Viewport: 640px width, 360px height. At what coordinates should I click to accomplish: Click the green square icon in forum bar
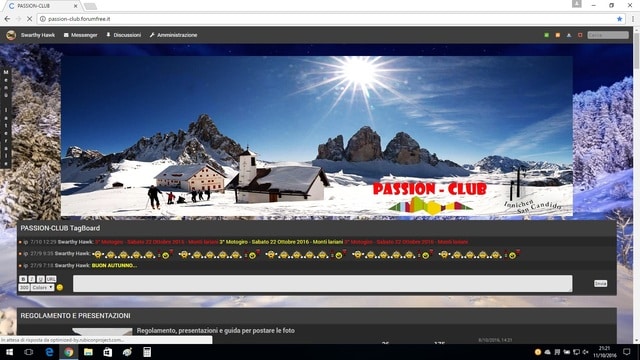547,36
